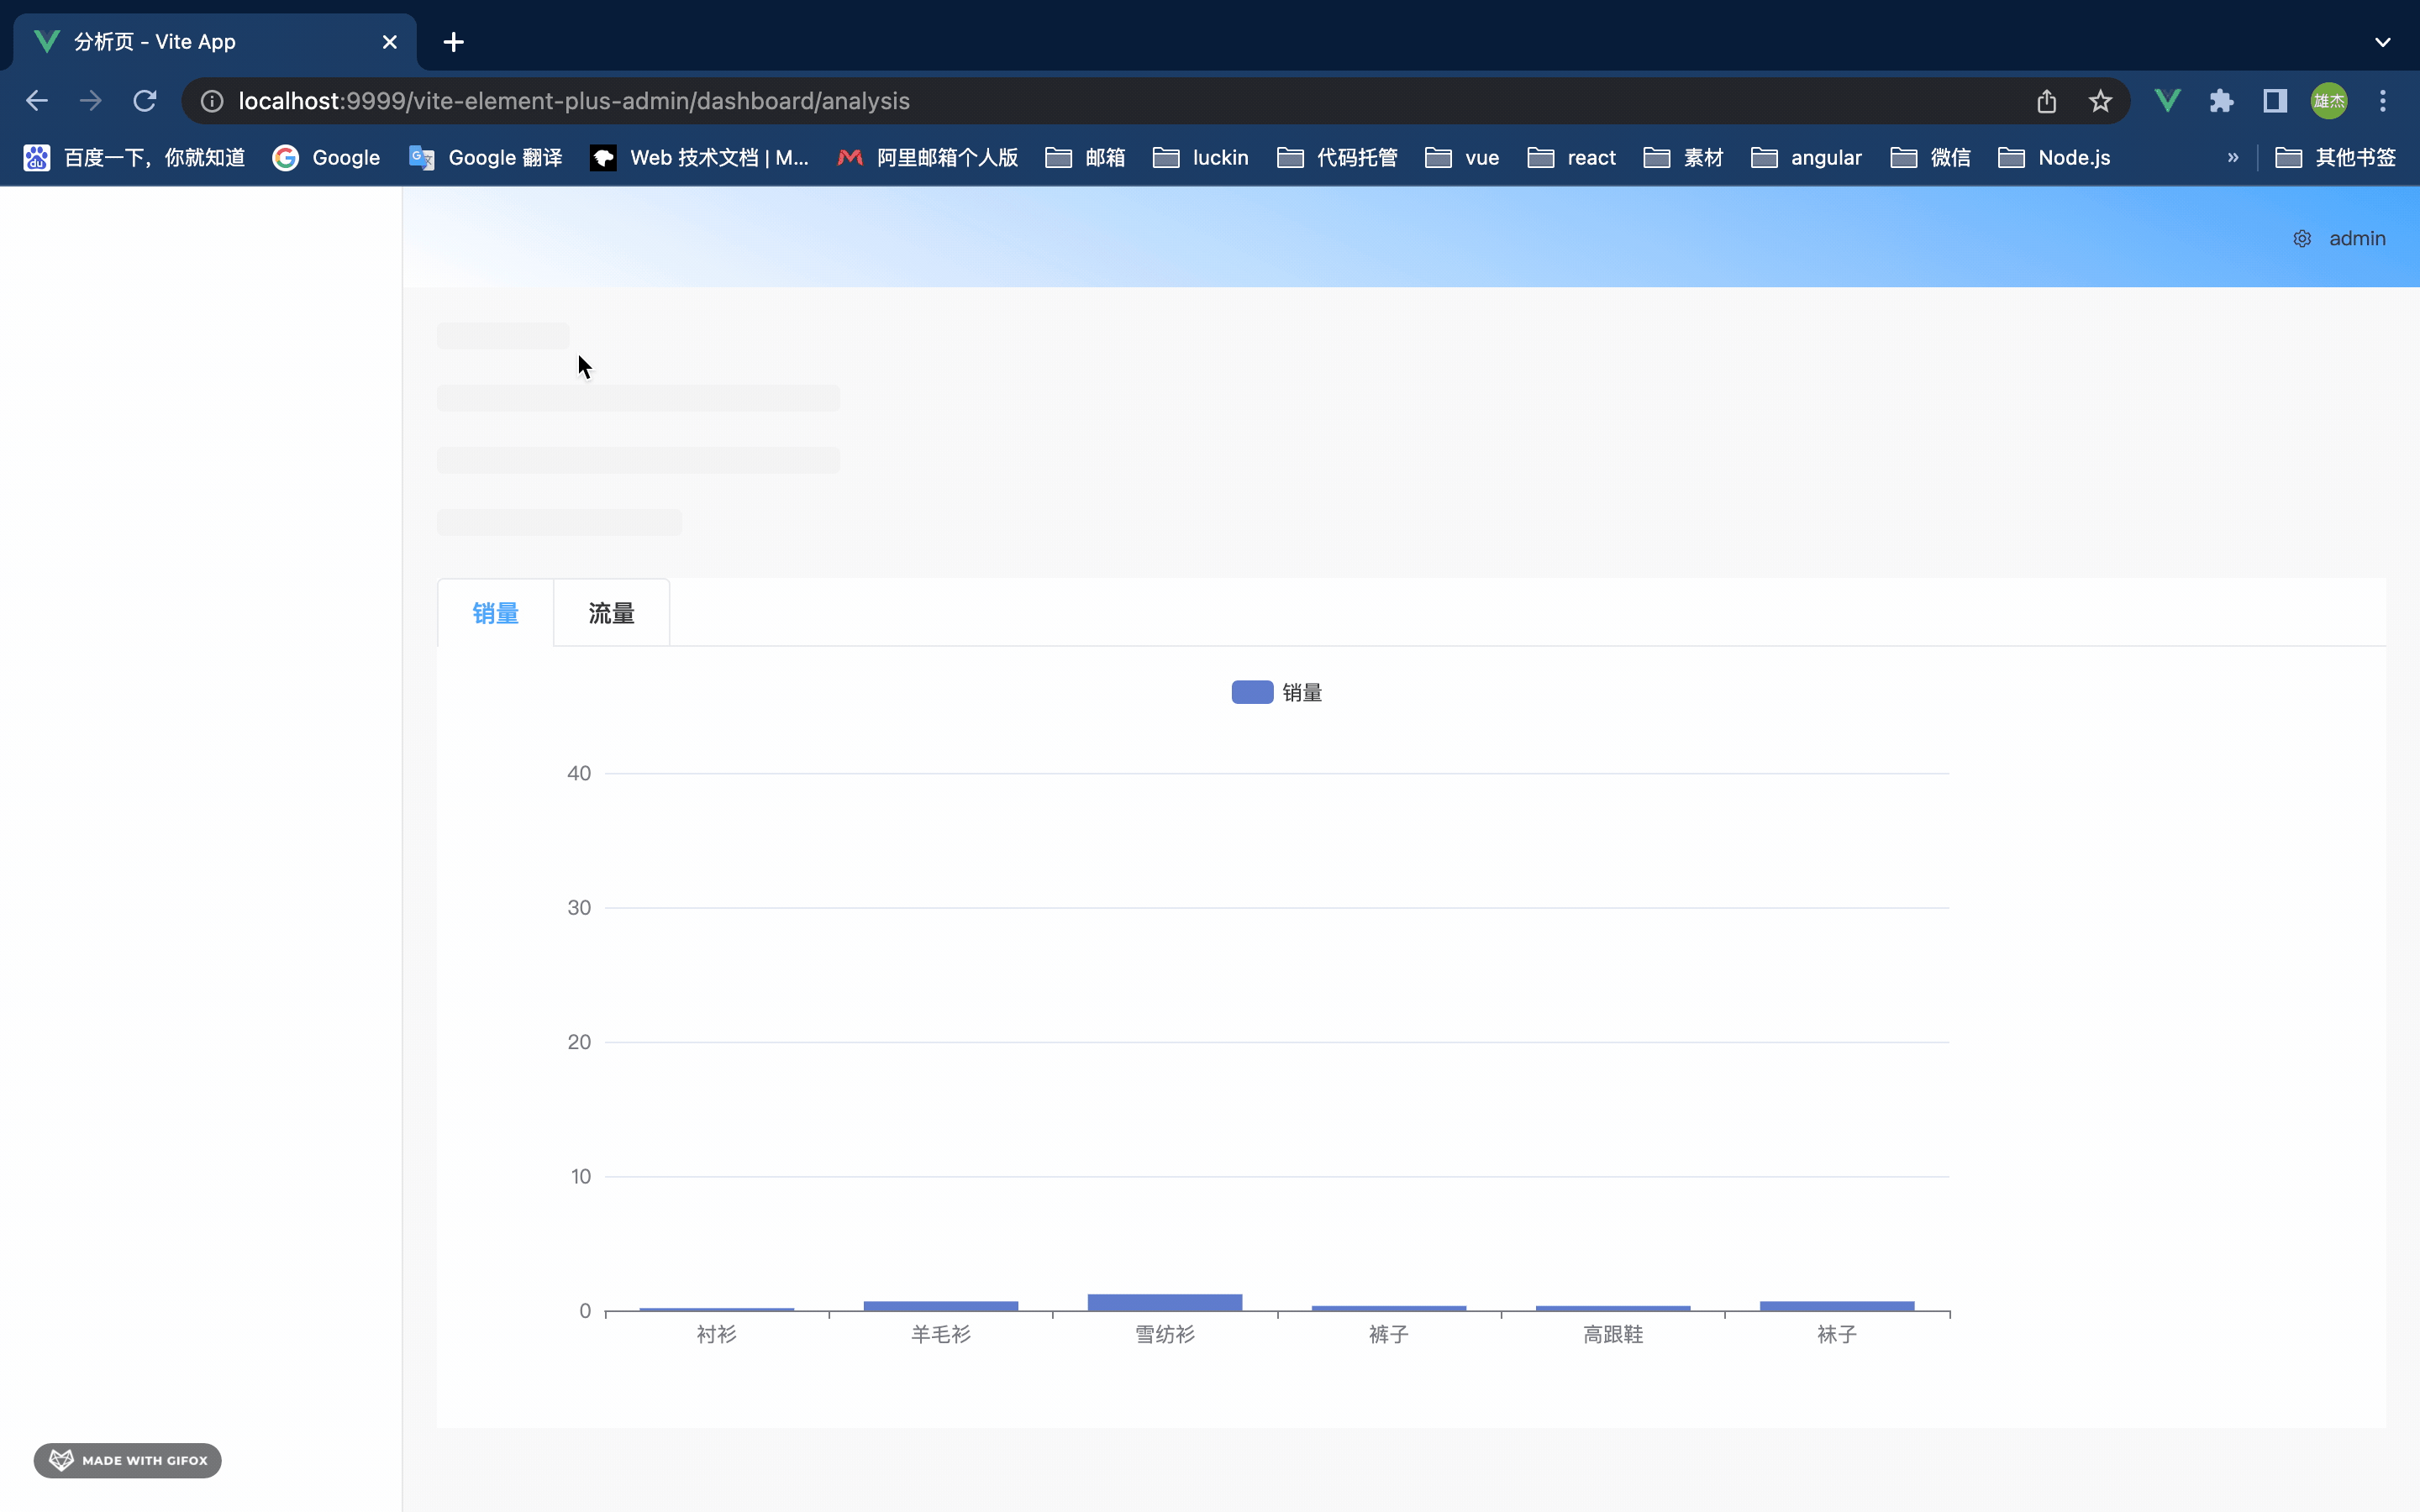Bookmark this page with the star icon

pyautogui.click(x=2100, y=101)
